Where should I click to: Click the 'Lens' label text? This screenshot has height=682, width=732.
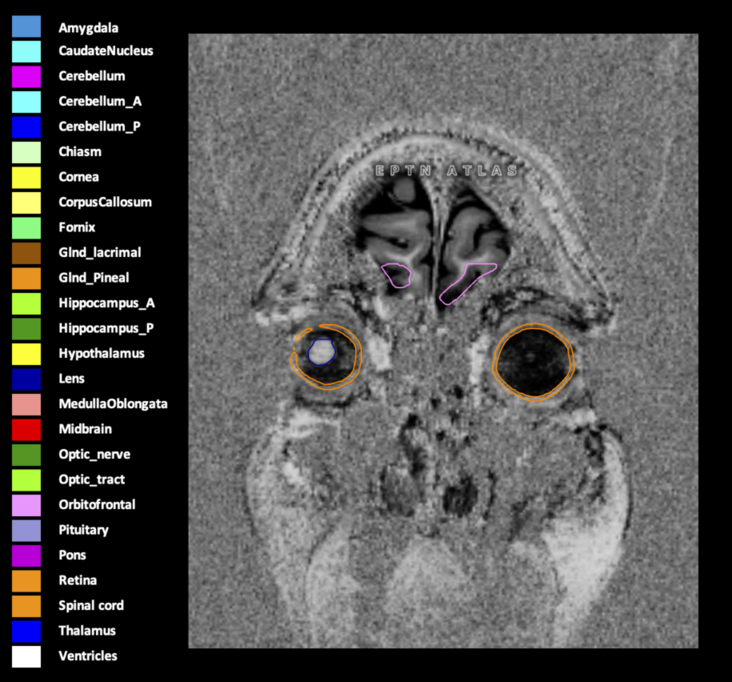[71, 379]
